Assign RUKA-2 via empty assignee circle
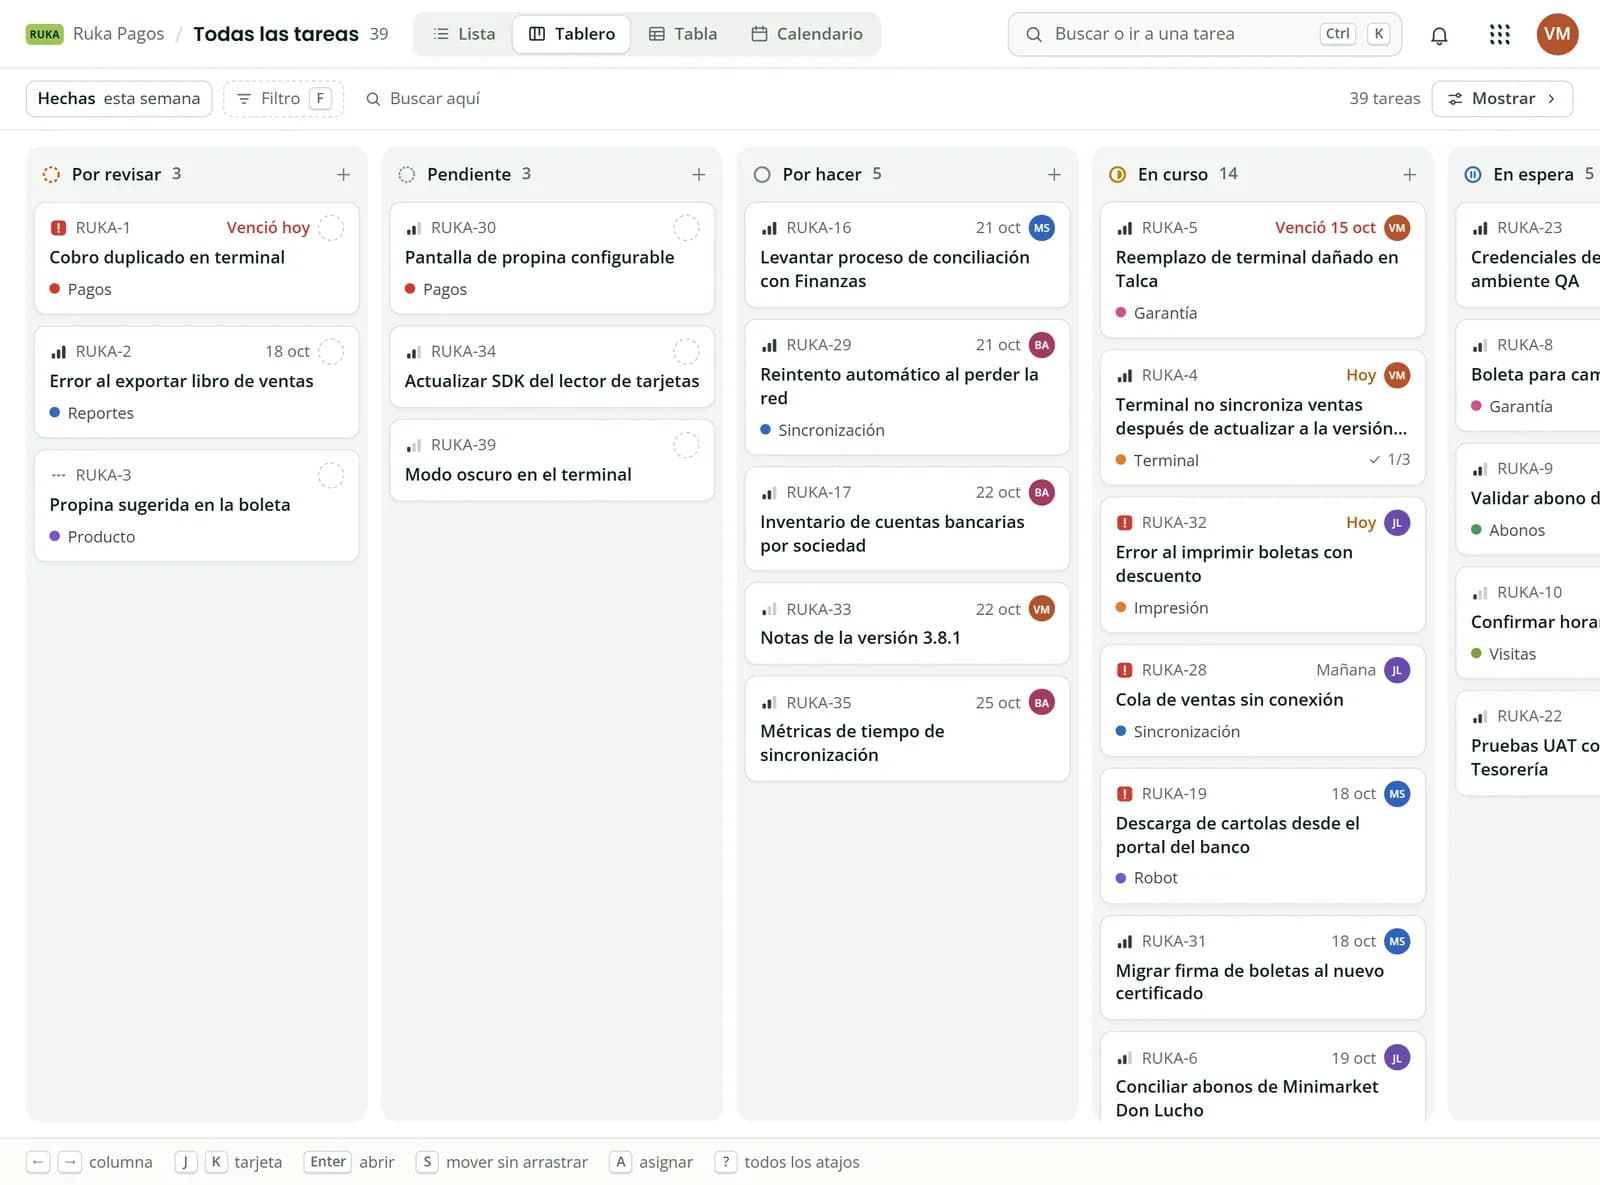This screenshot has width=1600, height=1185. [x=331, y=352]
